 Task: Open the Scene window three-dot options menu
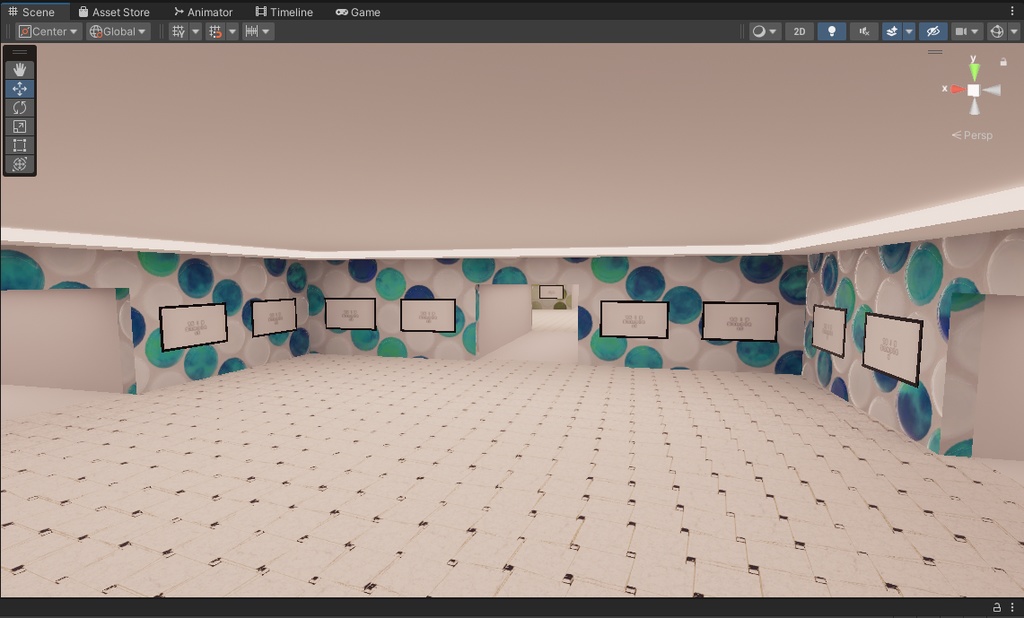(x=1012, y=11)
